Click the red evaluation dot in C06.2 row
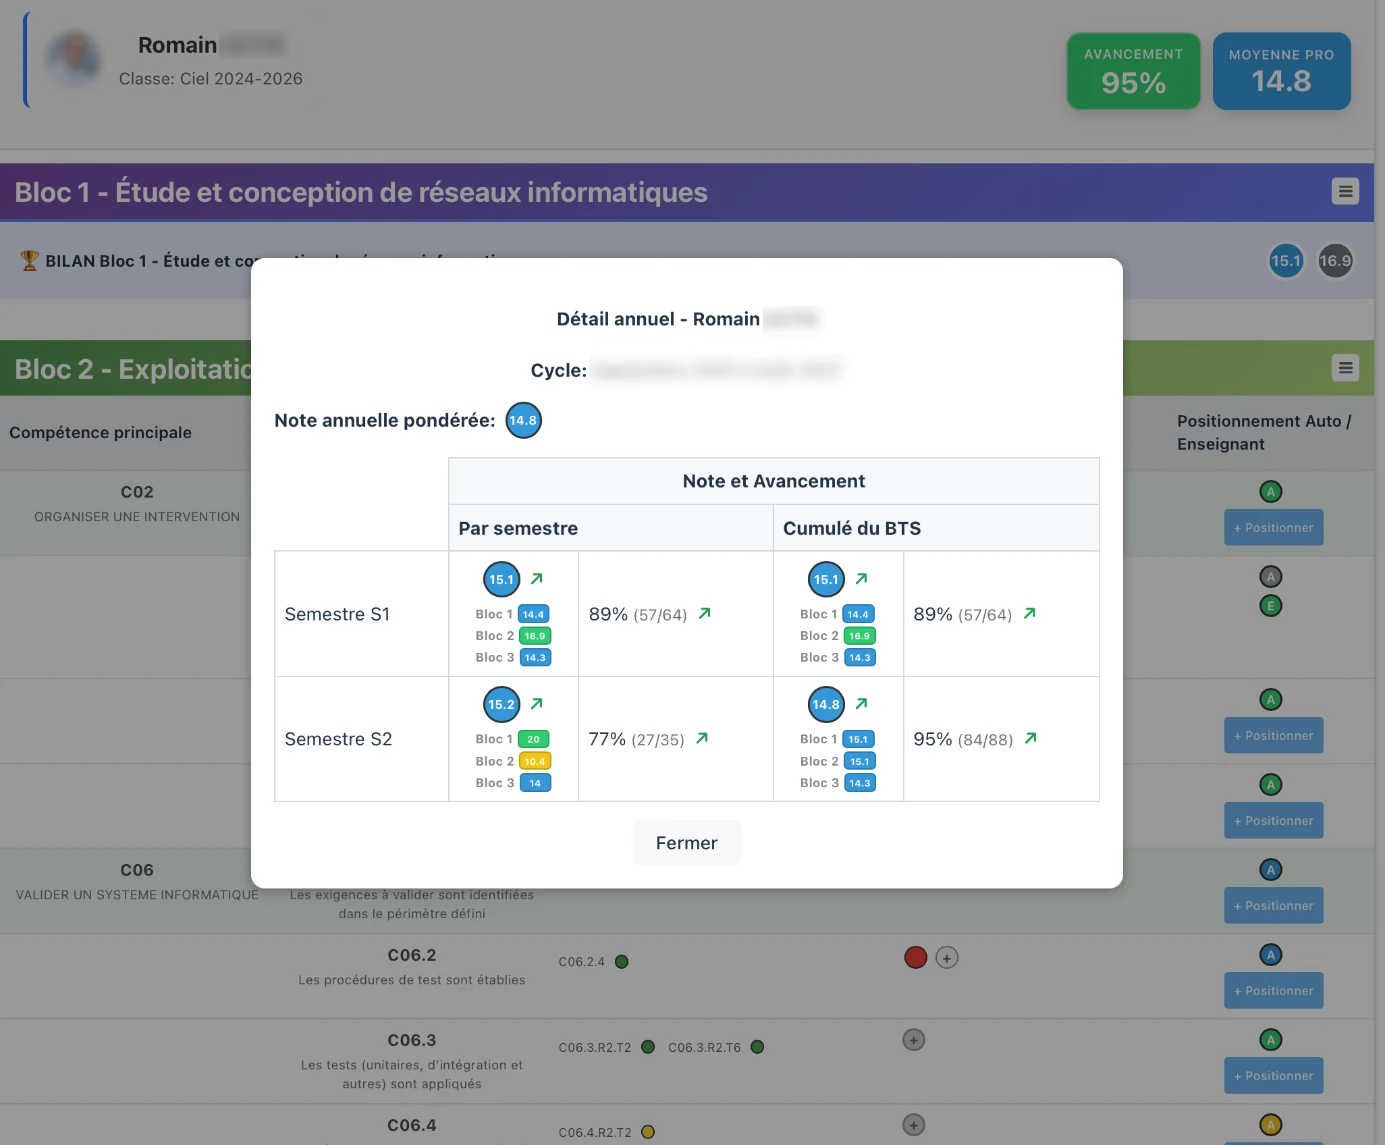Screen dimensions: 1385x1145 click(915, 957)
